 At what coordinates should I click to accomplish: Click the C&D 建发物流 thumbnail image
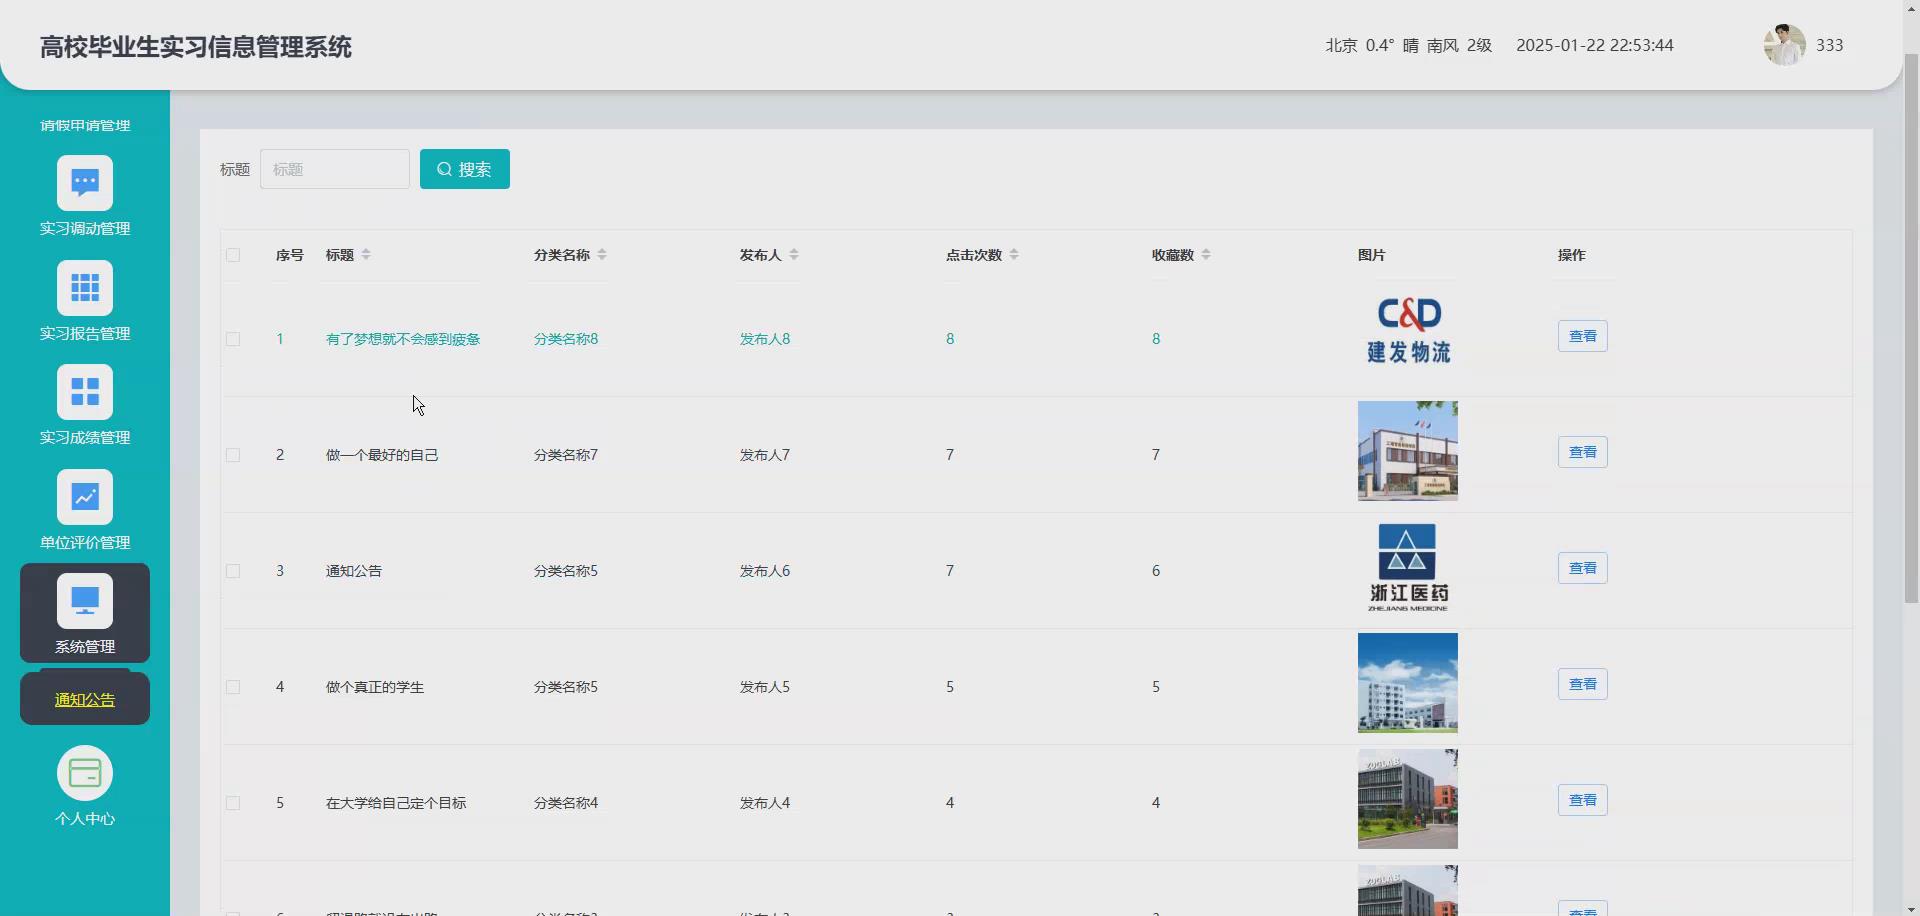1408,333
